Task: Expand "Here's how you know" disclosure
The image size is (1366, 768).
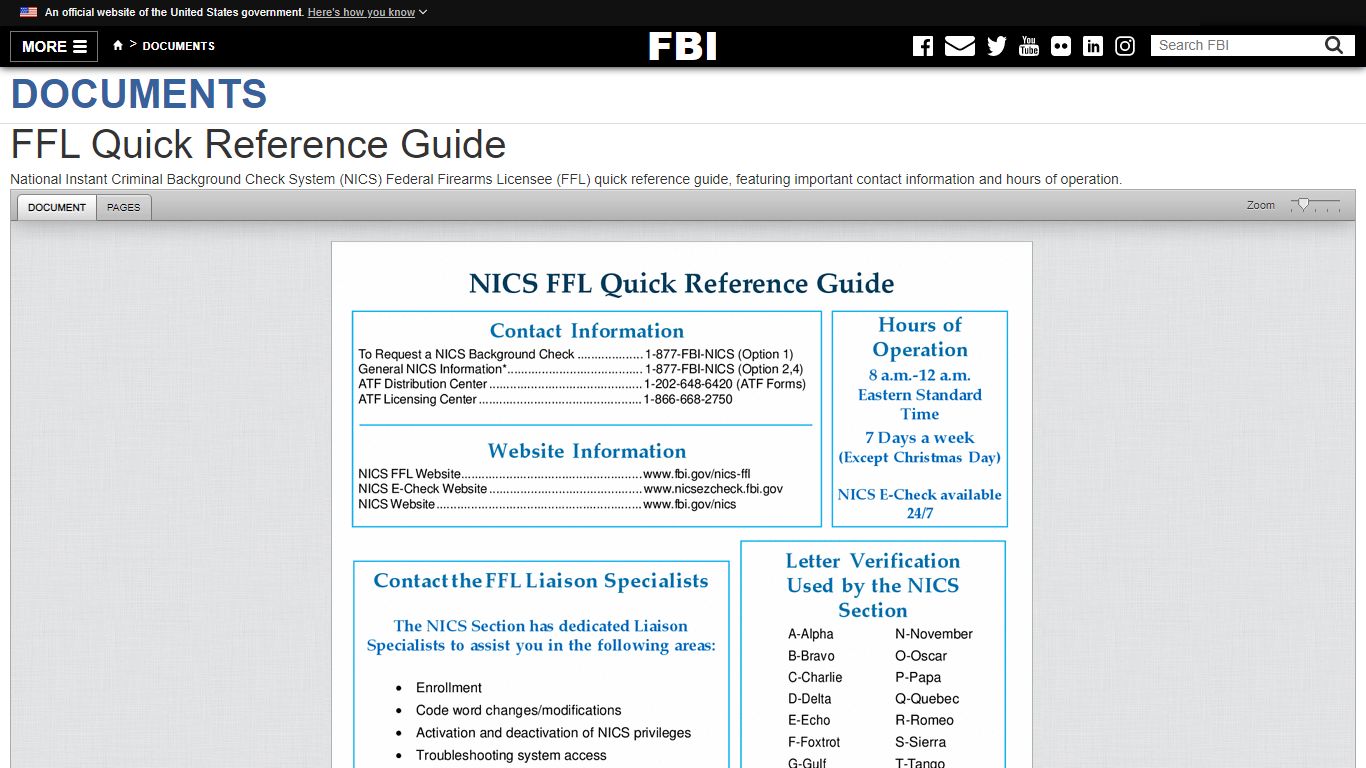Action: tap(367, 12)
